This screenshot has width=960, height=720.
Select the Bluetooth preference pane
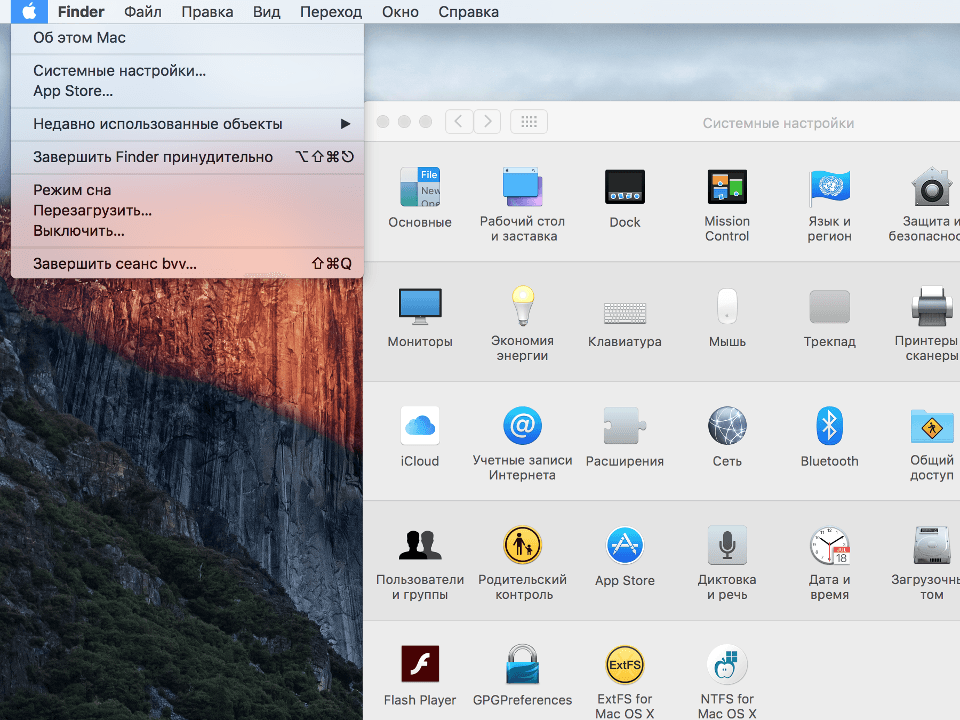click(829, 425)
